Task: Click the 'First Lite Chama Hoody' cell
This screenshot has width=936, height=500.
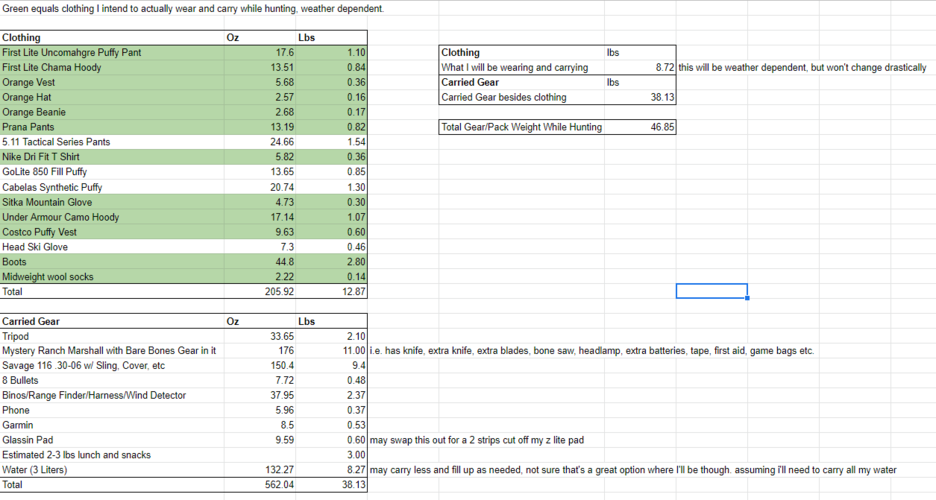Action: 112,67
